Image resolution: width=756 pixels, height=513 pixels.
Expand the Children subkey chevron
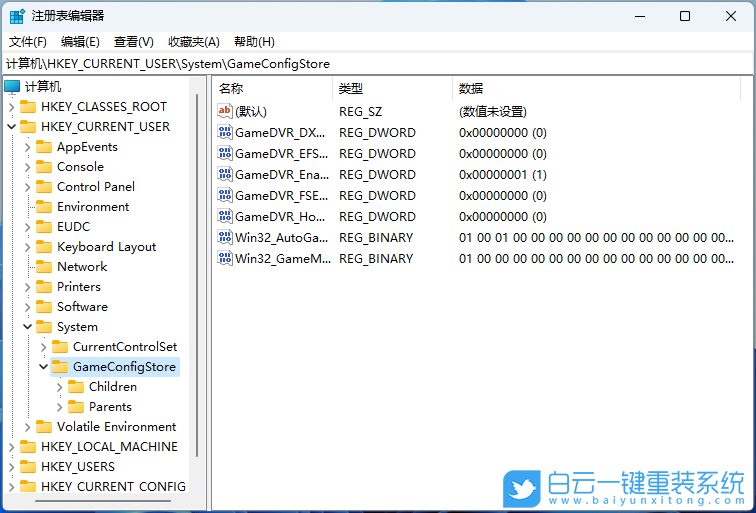(x=59, y=387)
